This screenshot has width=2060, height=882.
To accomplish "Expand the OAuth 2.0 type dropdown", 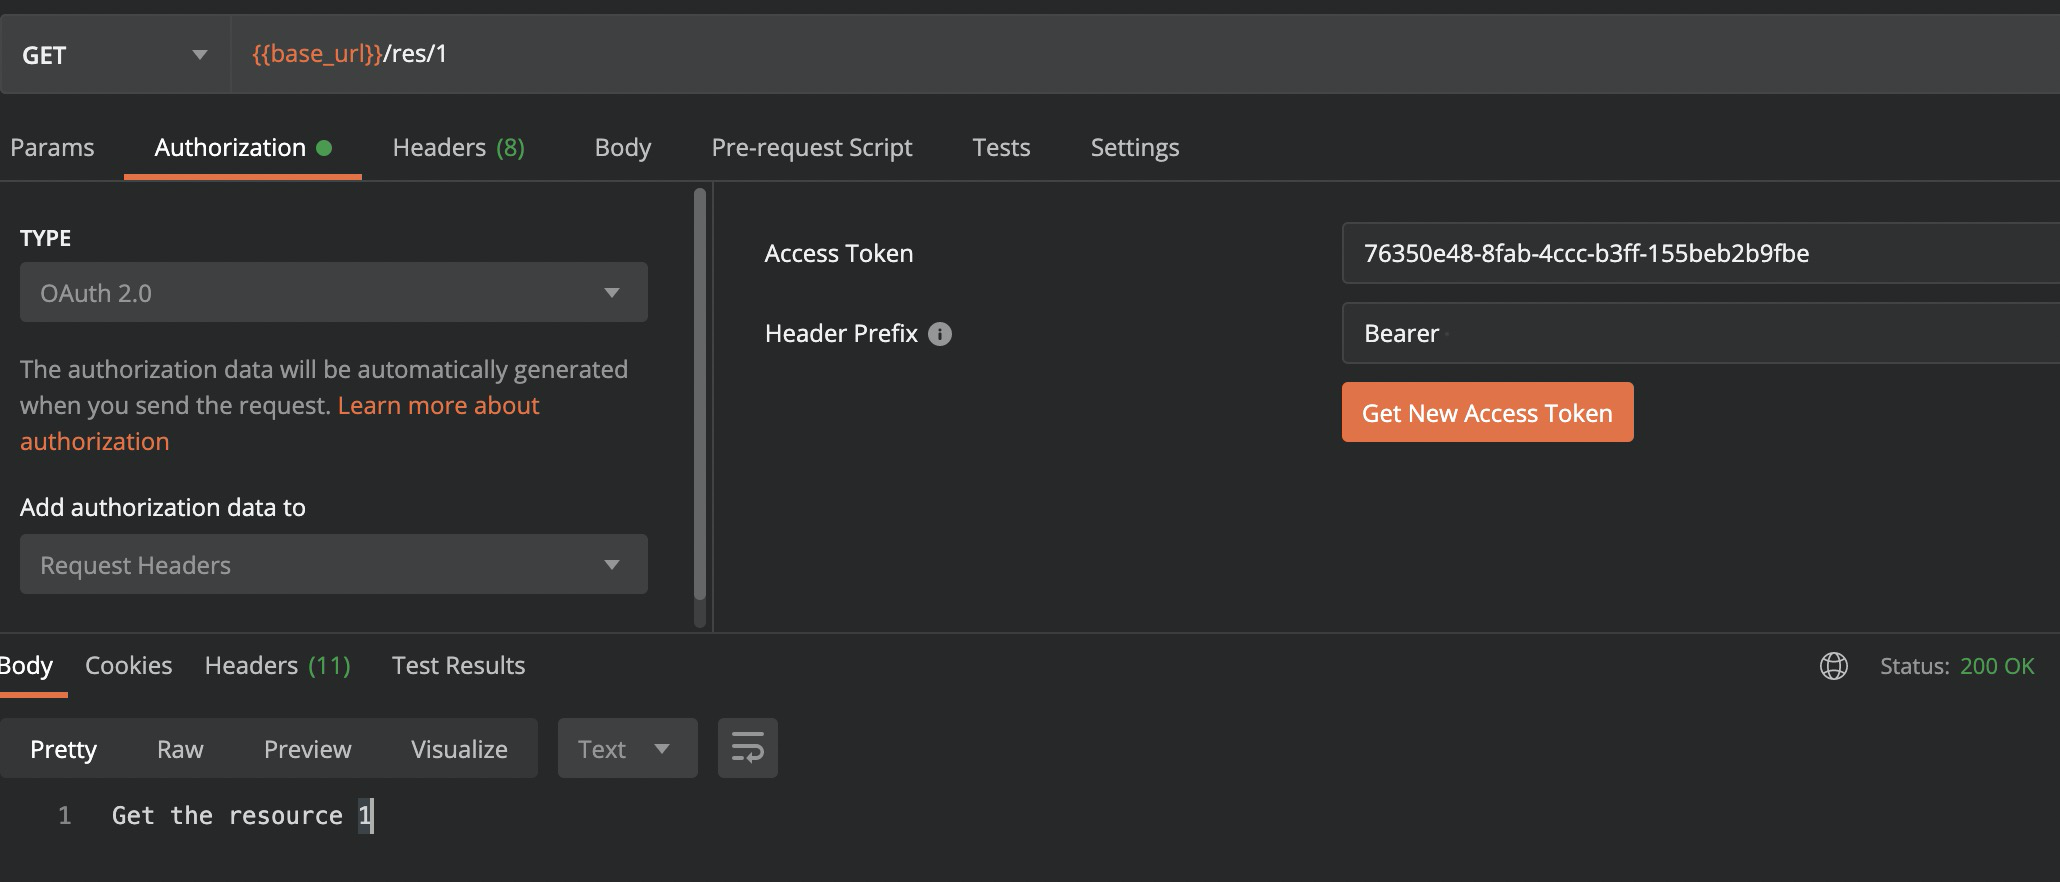I will [x=333, y=293].
